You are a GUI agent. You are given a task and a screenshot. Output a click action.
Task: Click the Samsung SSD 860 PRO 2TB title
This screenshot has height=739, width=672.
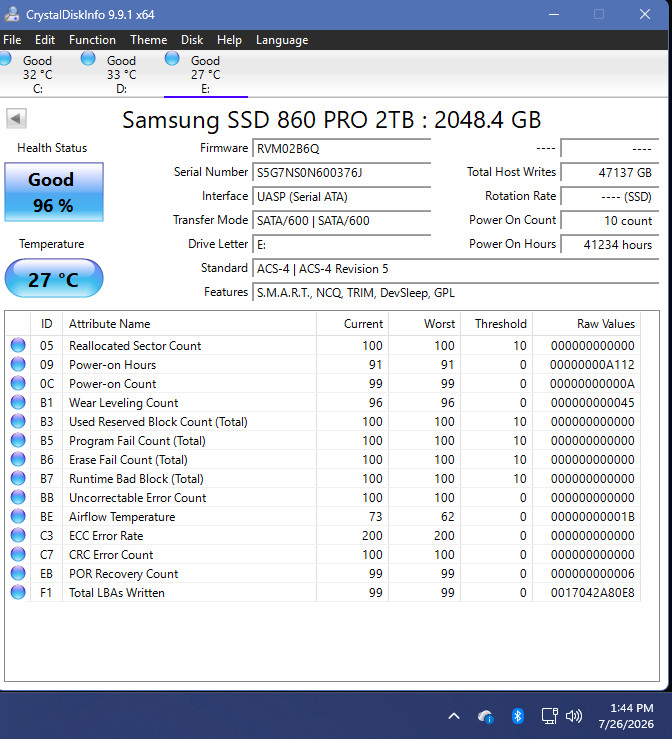pyautogui.click(x=331, y=120)
